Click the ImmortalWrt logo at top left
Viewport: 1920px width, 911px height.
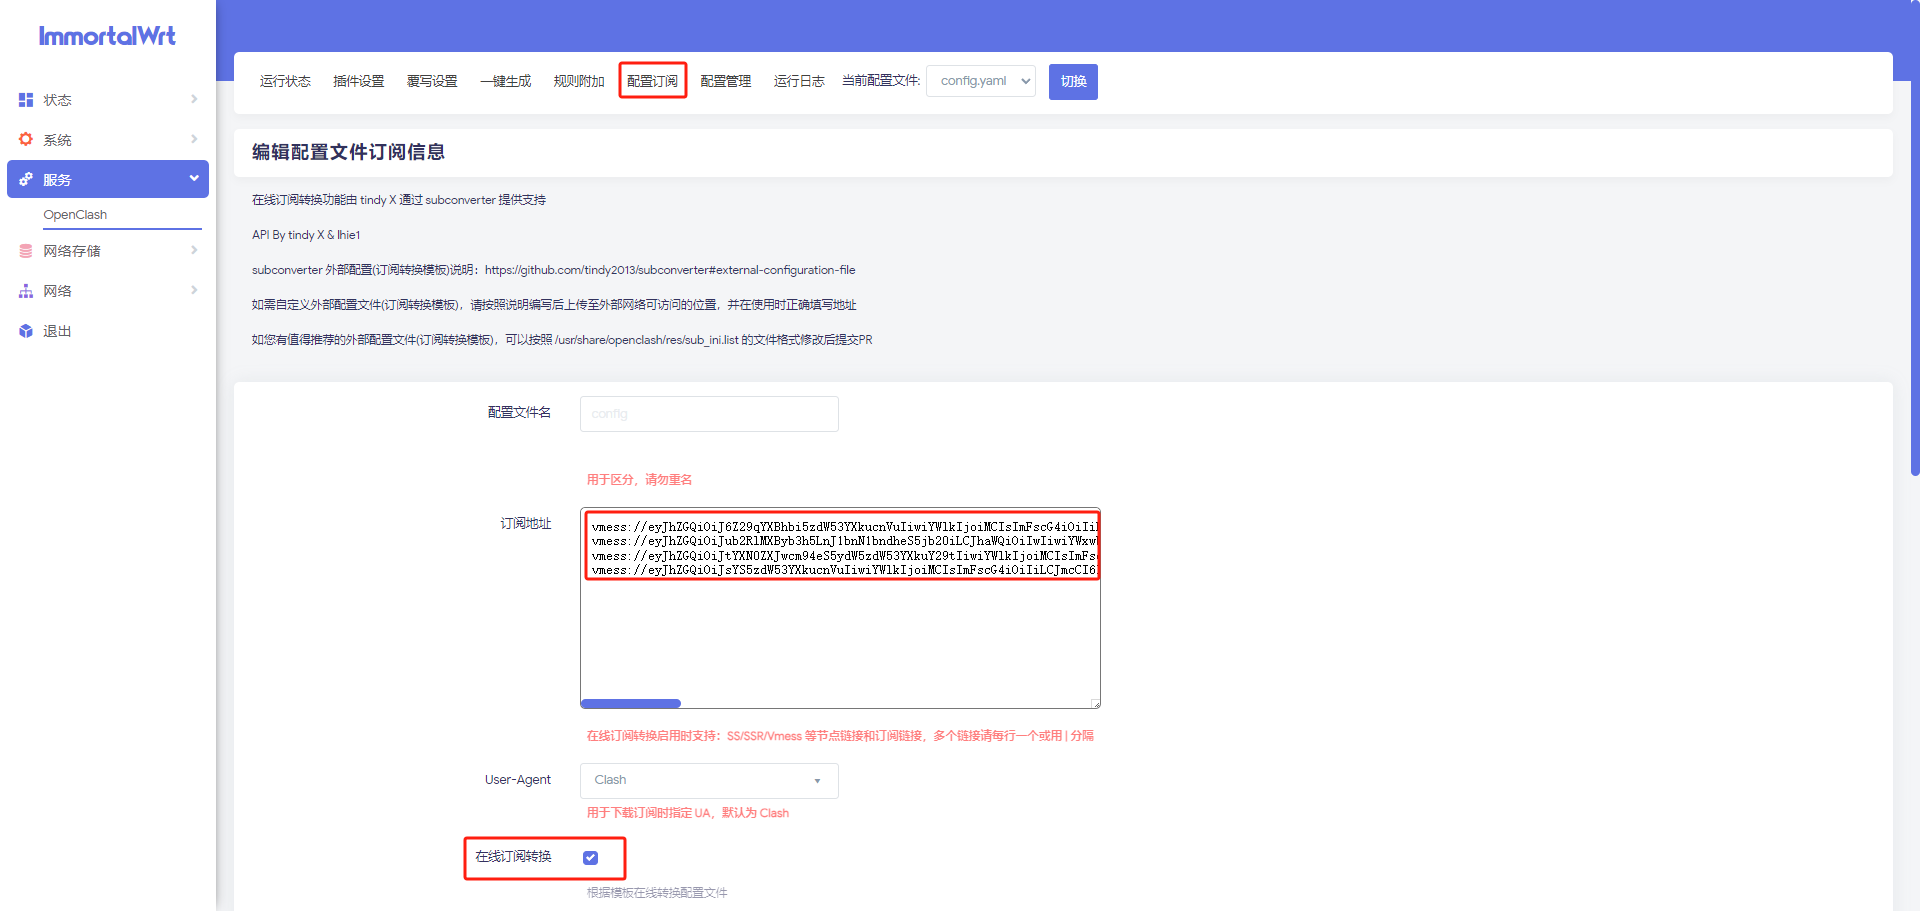pyautogui.click(x=106, y=36)
